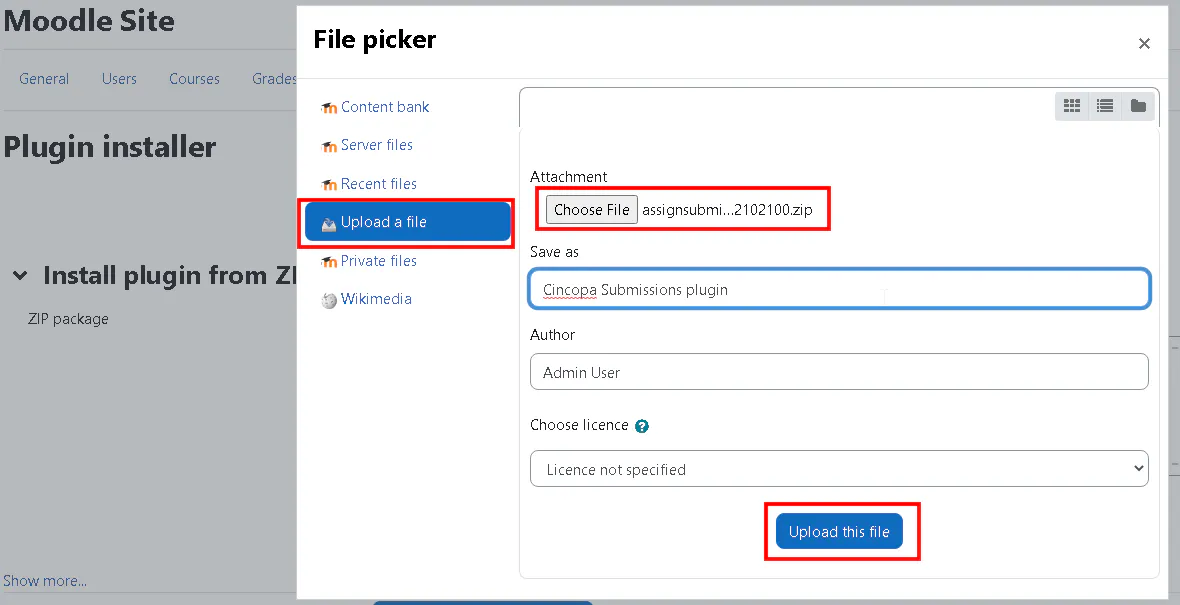This screenshot has height=605, width=1180.
Task: Click the Show more... link
Action: [45, 581]
